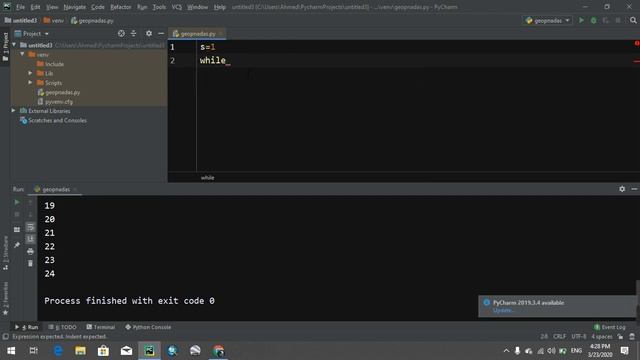Image resolution: width=640 pixels, height=360 pixels.
Task: Expand the Lib folder
Action: 30,73
